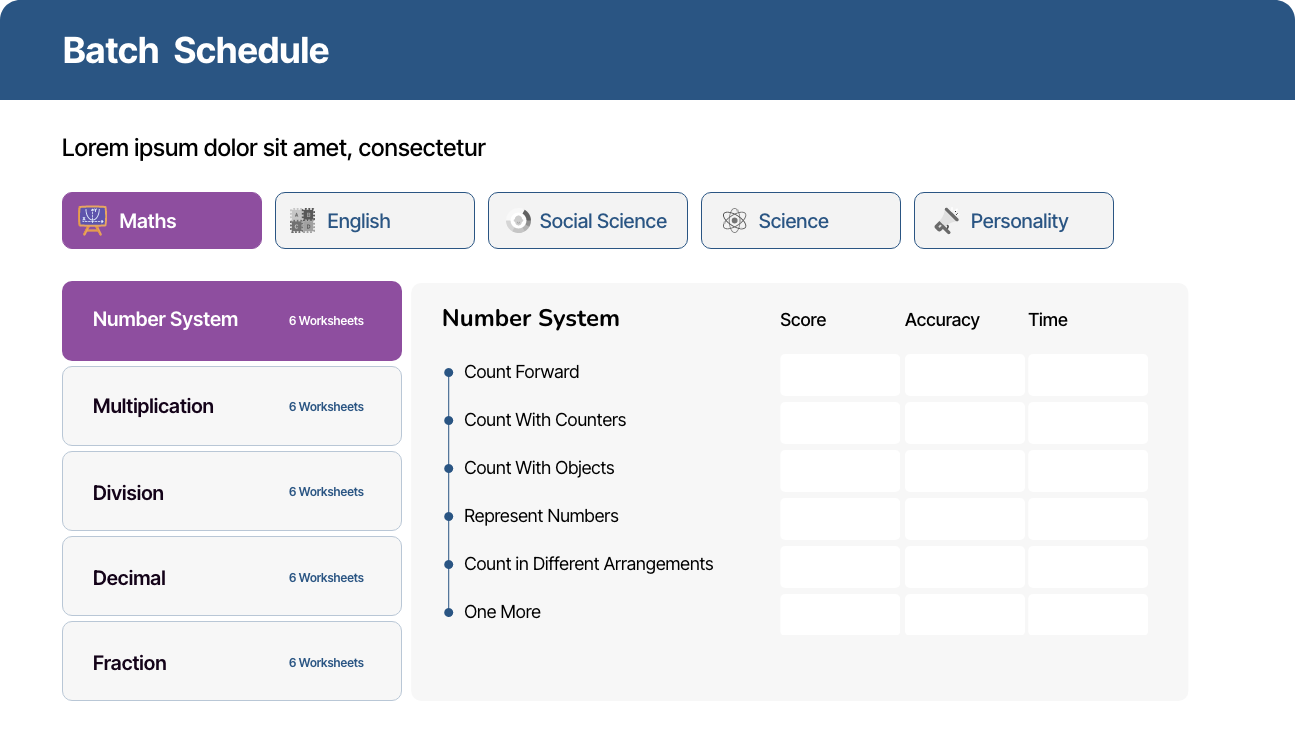Screen dimensions: 1295x750
Task: Select the Multiplication topic card
Action: pos(231,406)
